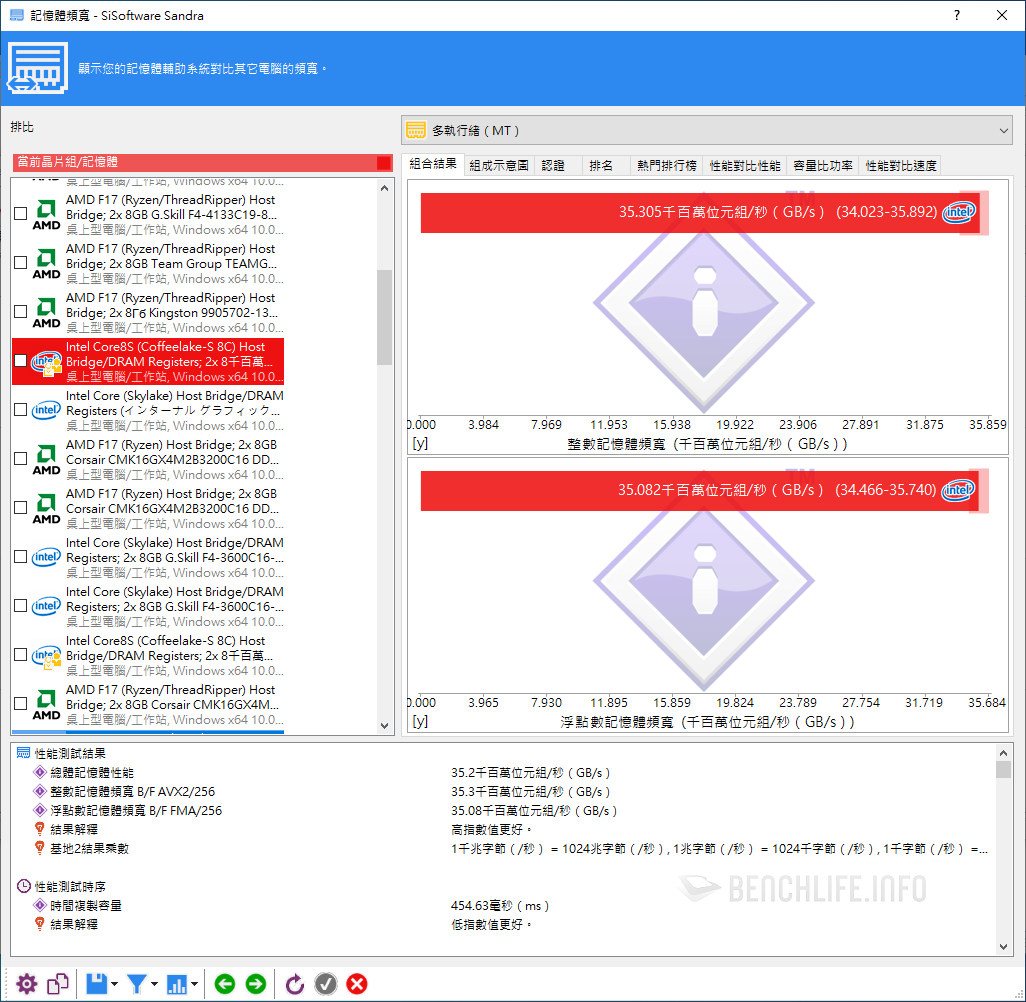Open the 熱門排行榜 tab
This screenshot has width=1026, height=1002.
[x=667, y=166]
